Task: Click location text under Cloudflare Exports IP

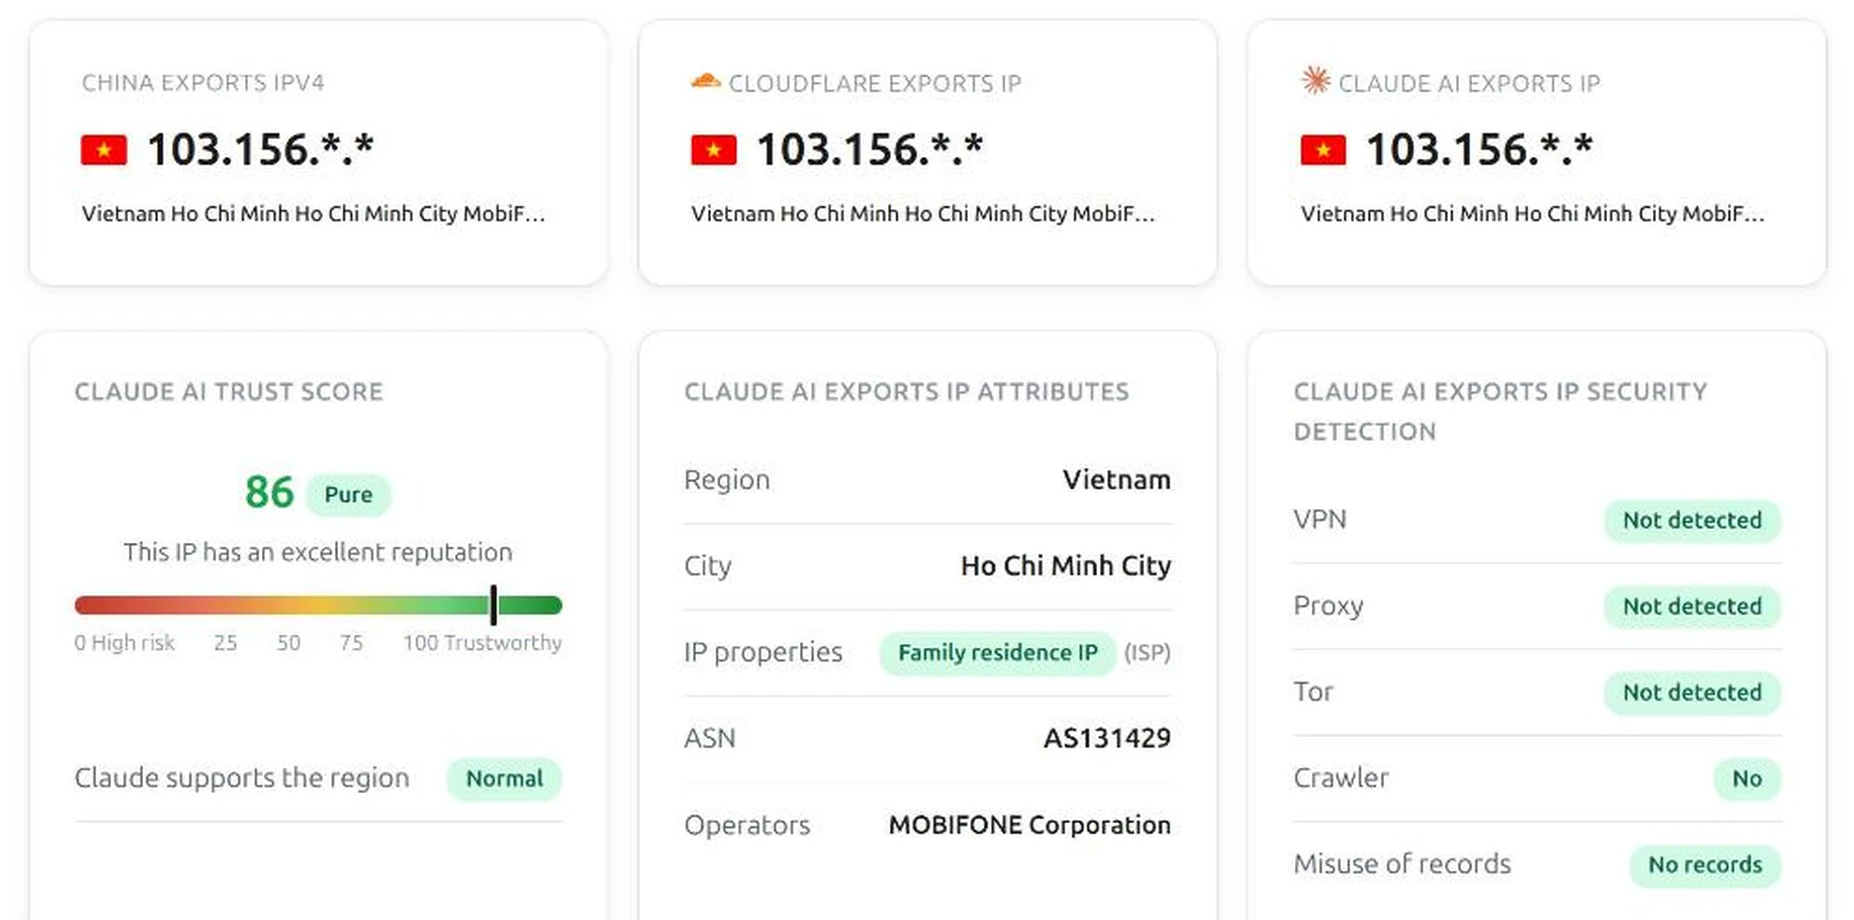Action: tap(923, 214)
